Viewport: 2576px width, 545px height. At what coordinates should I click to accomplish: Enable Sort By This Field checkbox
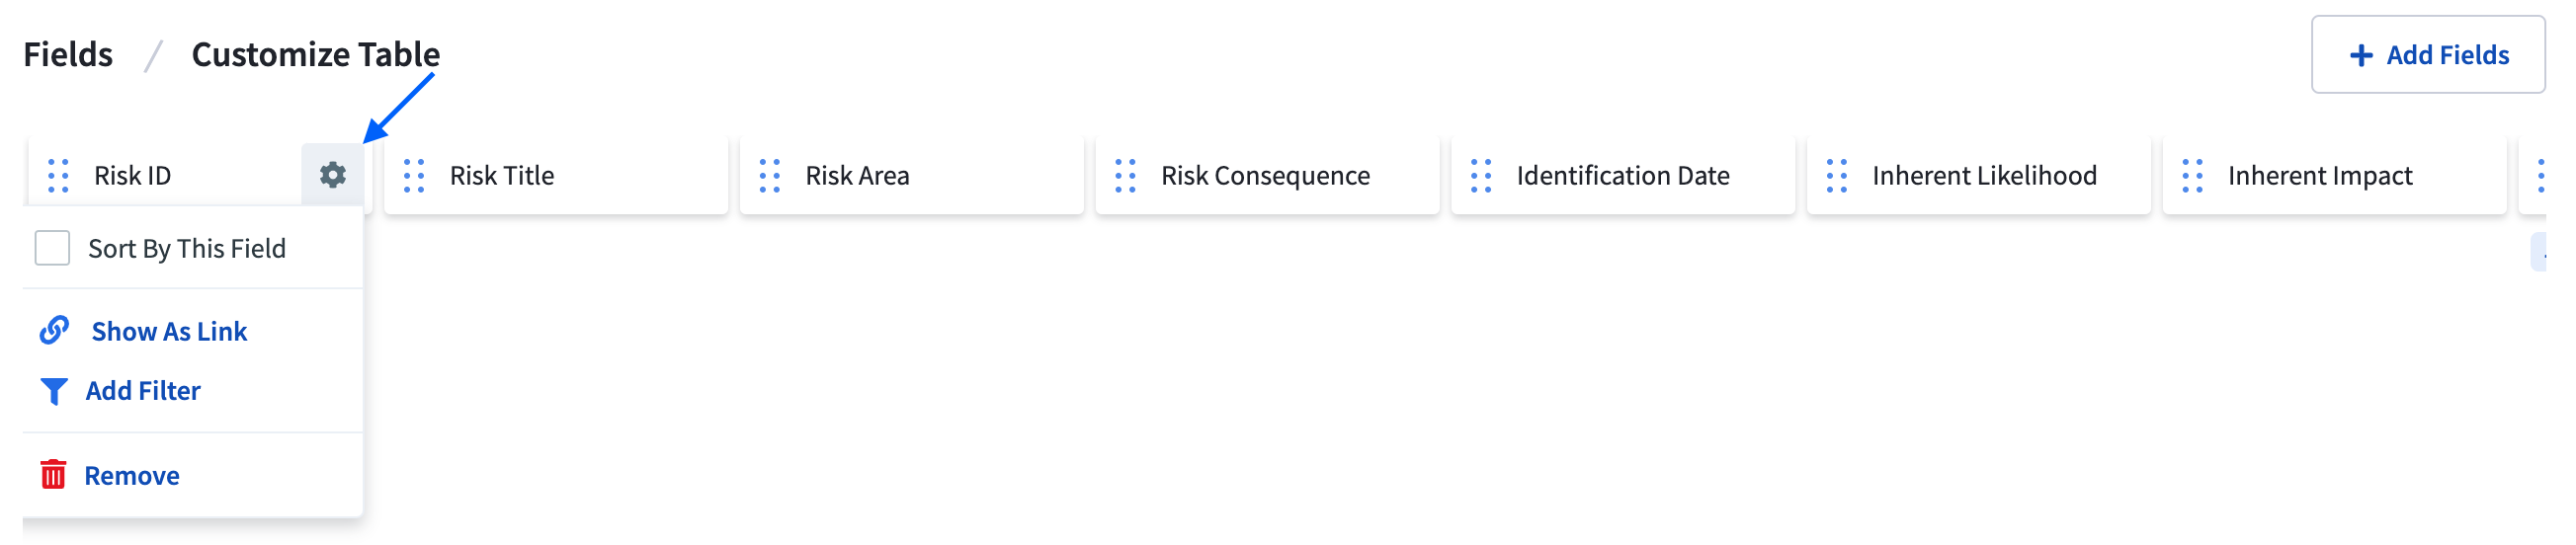(52, 248)
